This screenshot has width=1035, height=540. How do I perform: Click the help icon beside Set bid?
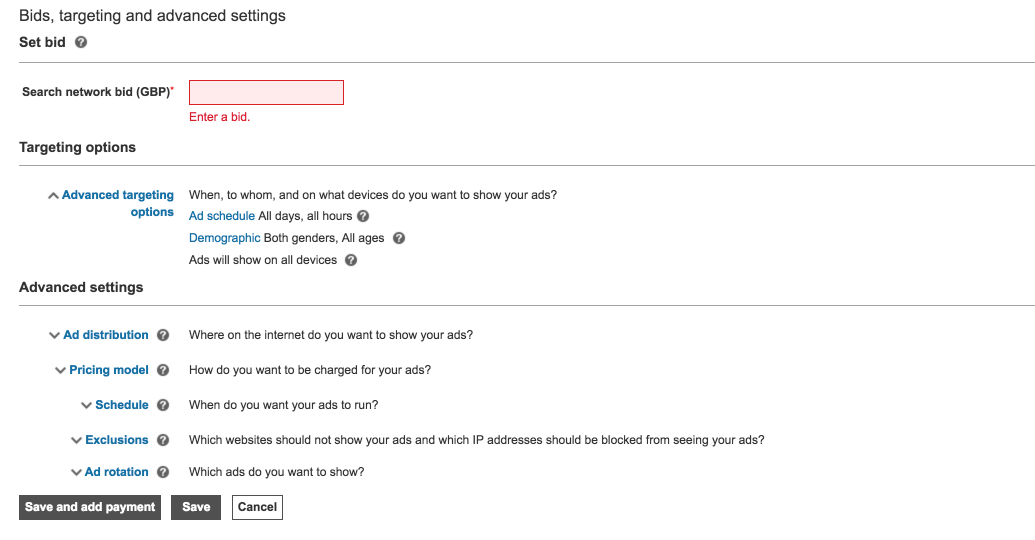(81, 43)
